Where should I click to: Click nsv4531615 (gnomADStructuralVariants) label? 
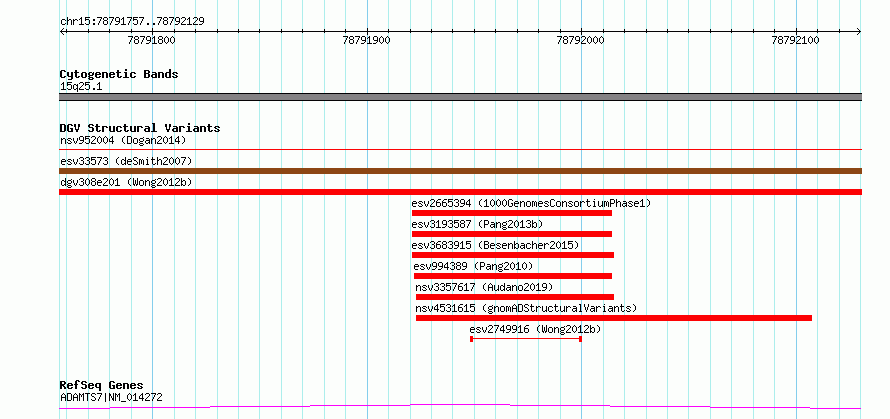coord(527,308)
